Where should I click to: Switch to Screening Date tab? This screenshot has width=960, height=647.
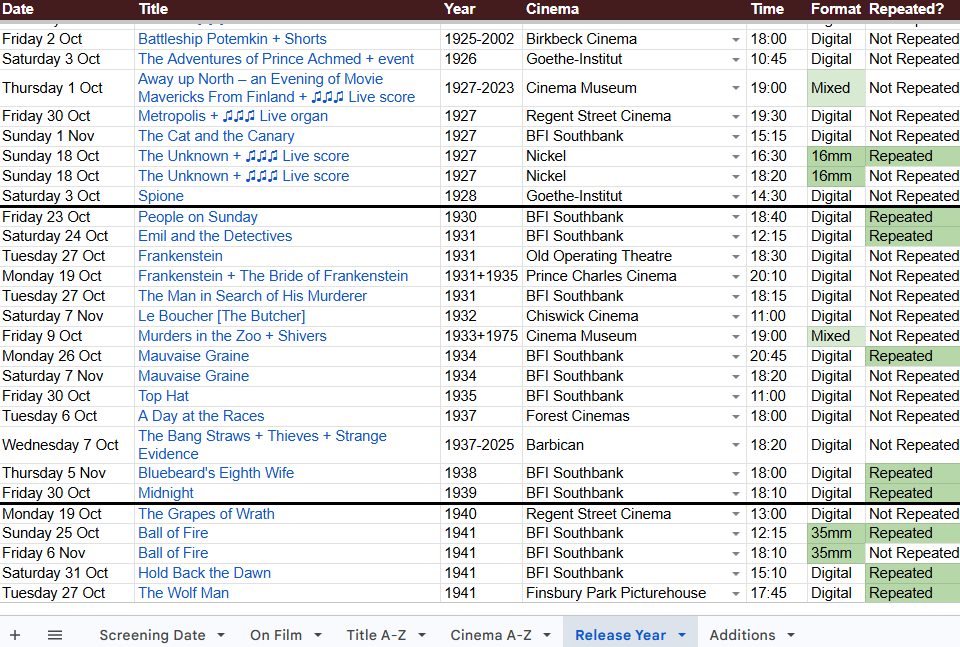(152, 635)
